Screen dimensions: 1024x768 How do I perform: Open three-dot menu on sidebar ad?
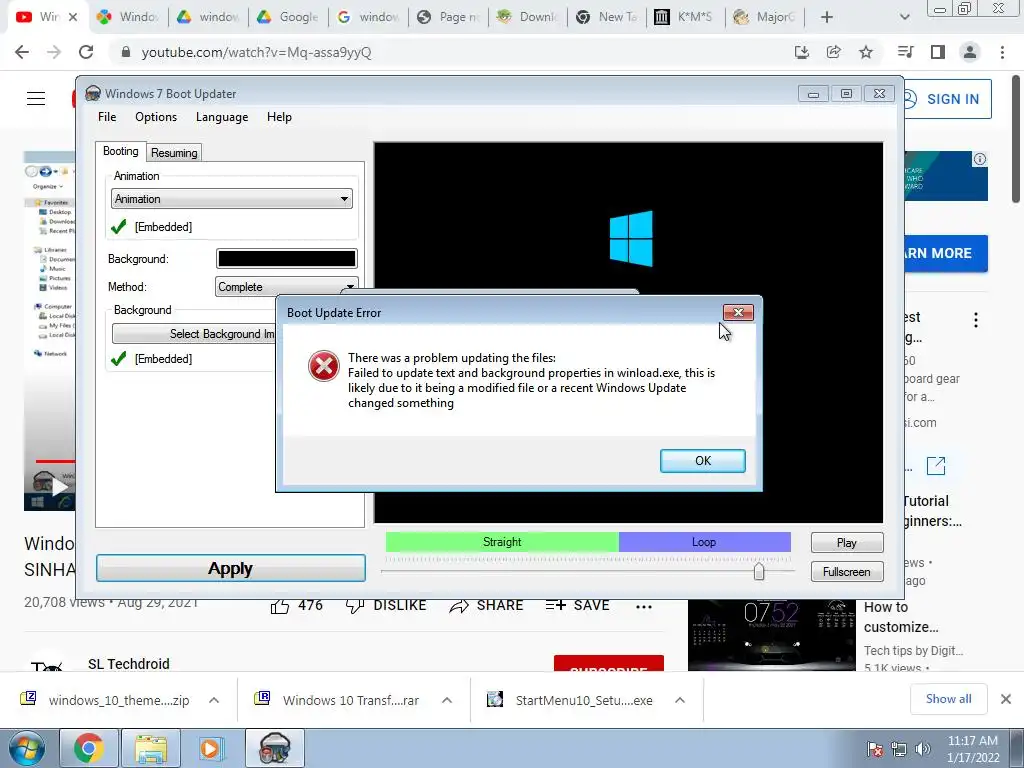tap(976, 320)
